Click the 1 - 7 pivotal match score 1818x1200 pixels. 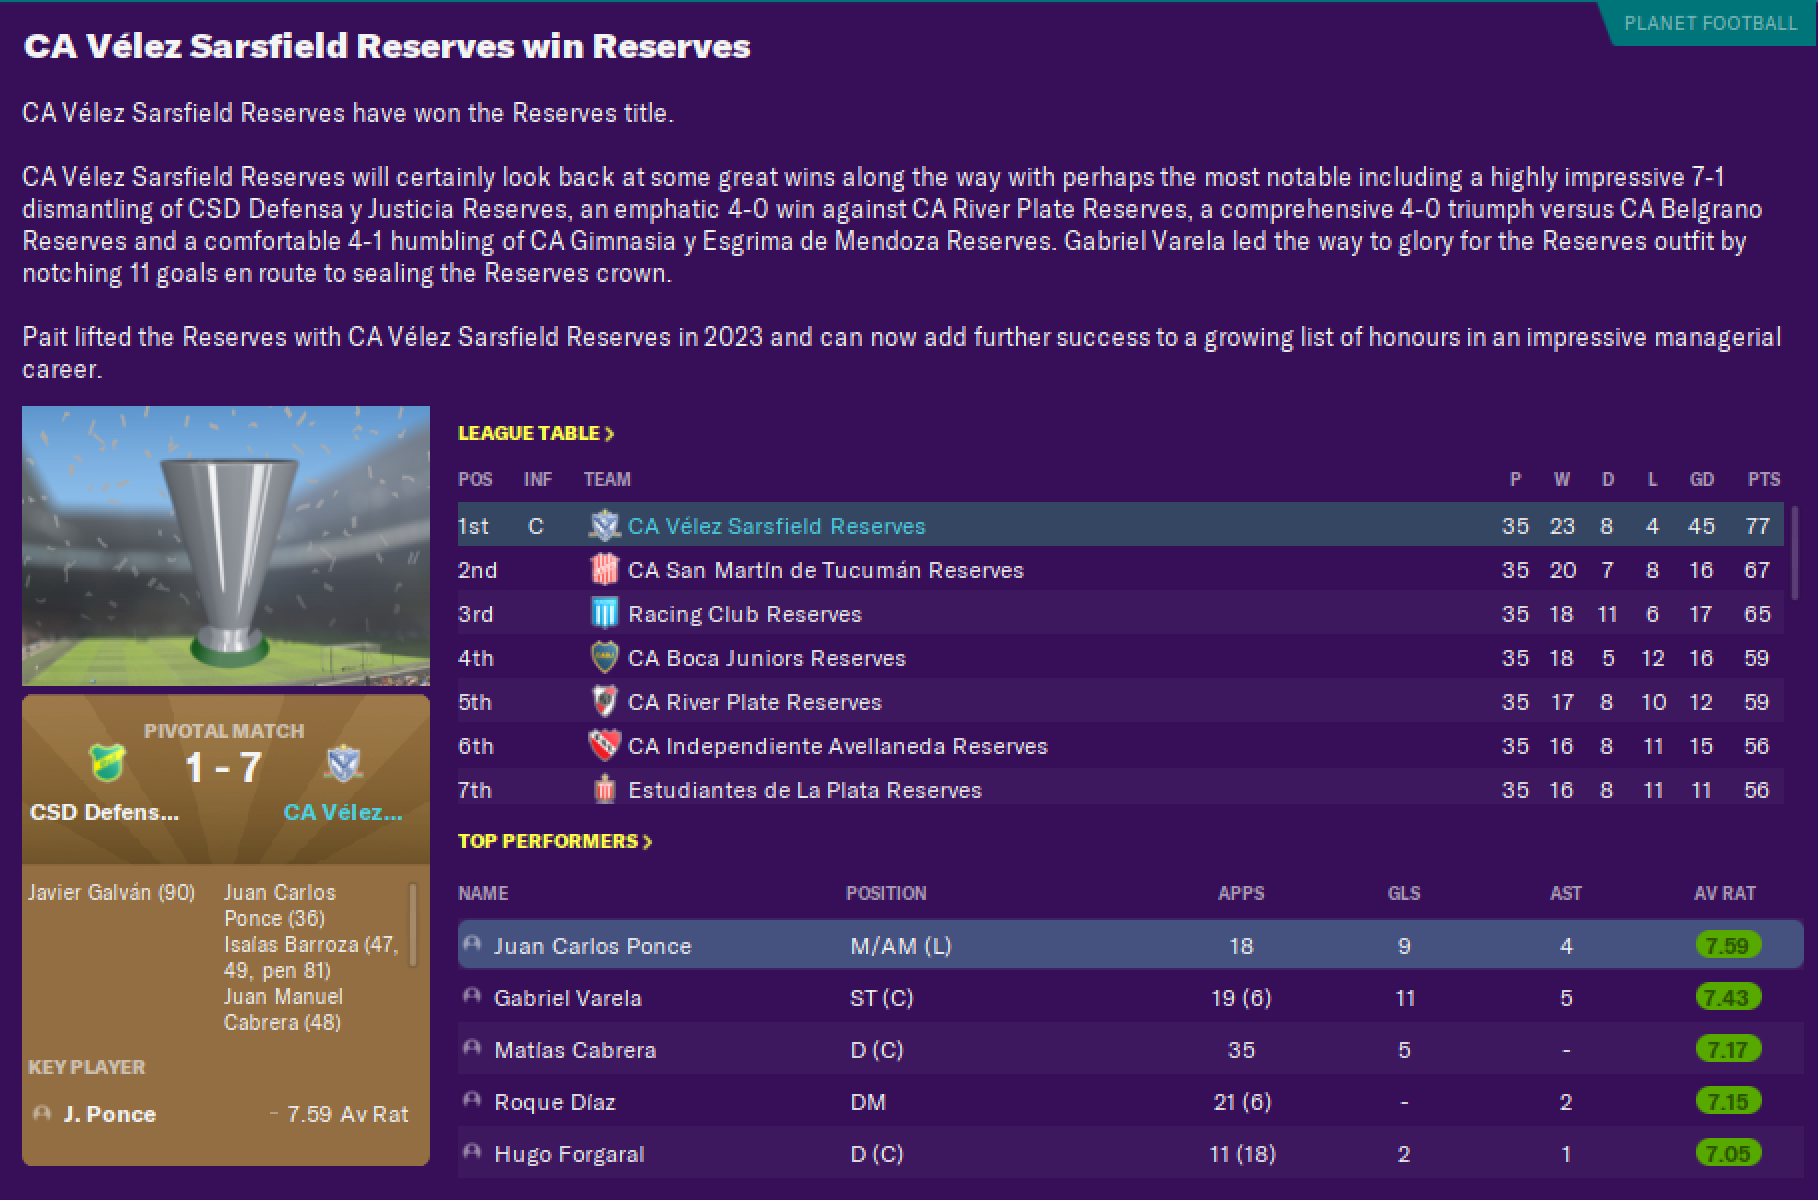click(224, 767)
